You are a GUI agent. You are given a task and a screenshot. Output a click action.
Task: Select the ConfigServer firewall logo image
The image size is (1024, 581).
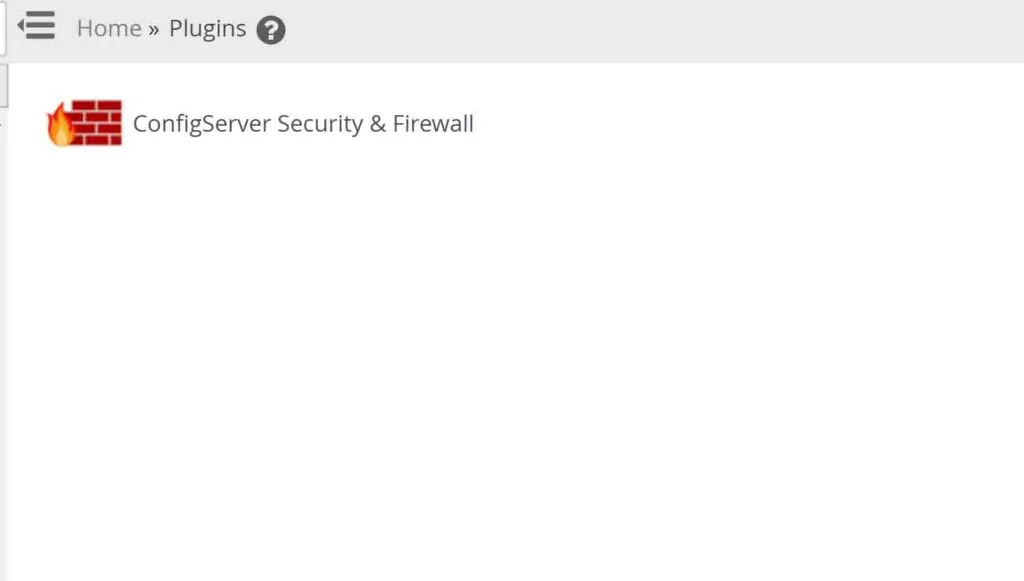point(84,123)
